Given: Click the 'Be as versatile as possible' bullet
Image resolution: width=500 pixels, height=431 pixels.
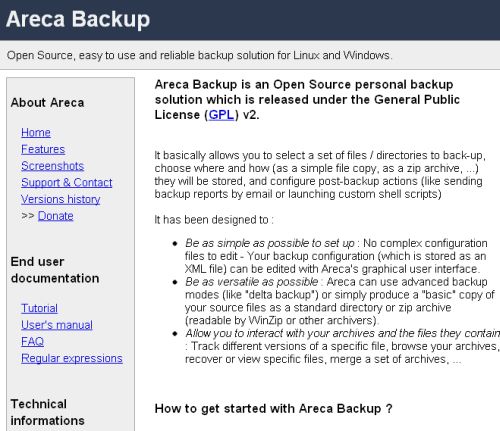Looking at the screenshot, I should [340, 301].
